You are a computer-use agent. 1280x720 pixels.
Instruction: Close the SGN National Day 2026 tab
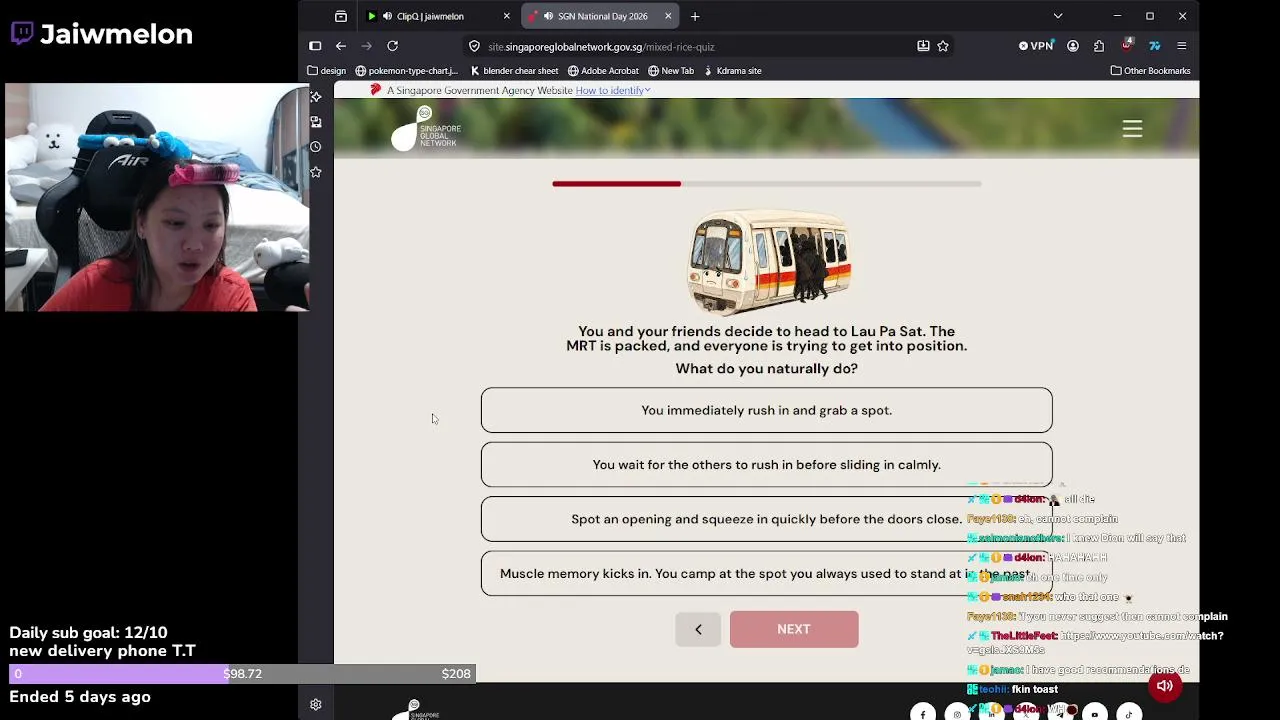point(668,16)
